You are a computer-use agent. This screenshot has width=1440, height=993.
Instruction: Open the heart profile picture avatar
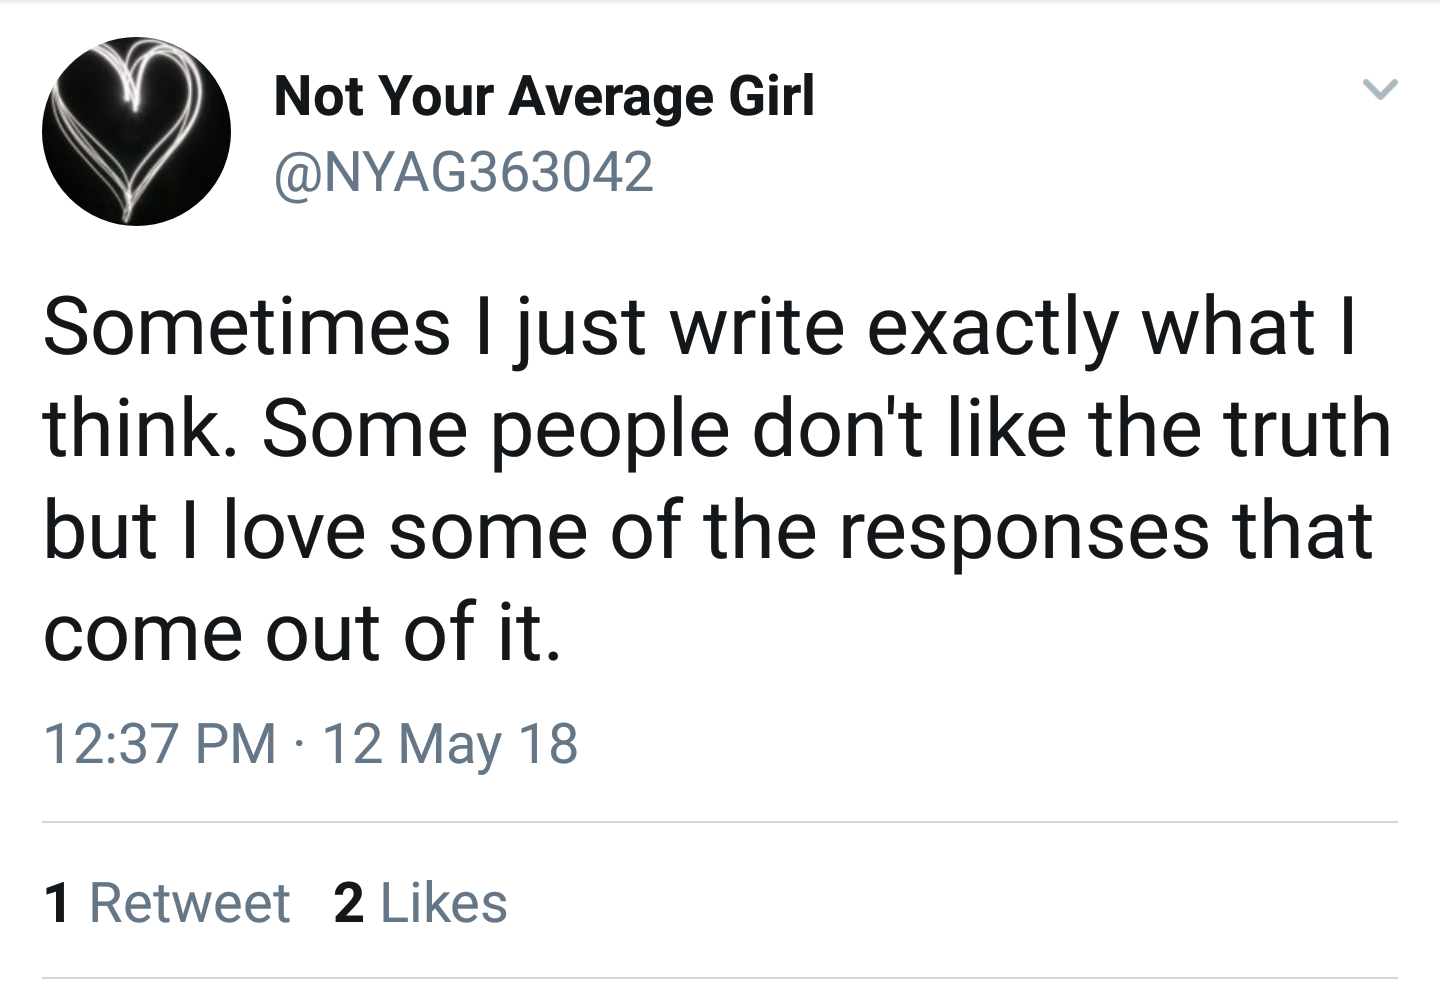136,131
